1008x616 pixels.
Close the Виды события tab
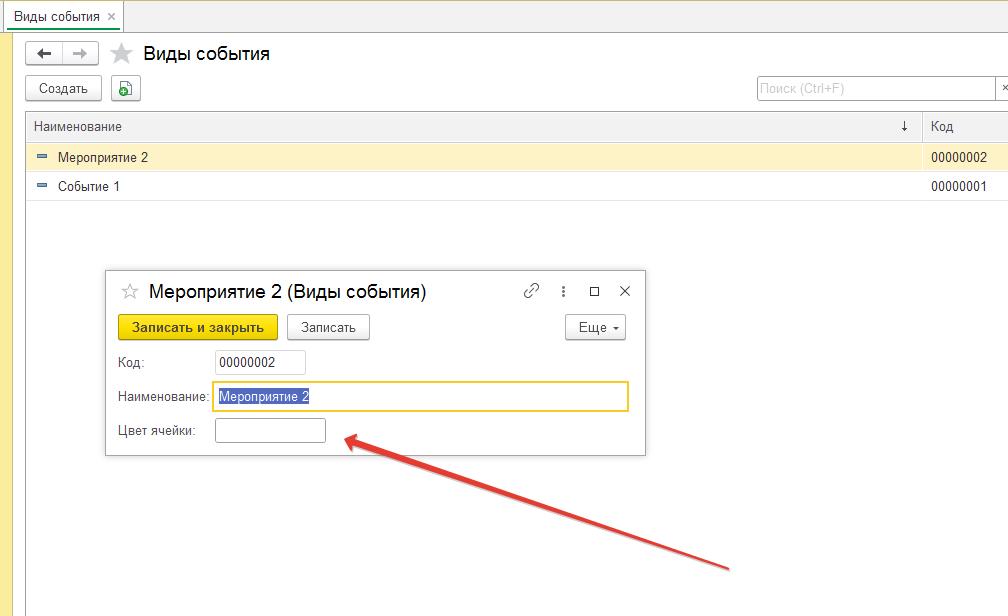point(111,17)
